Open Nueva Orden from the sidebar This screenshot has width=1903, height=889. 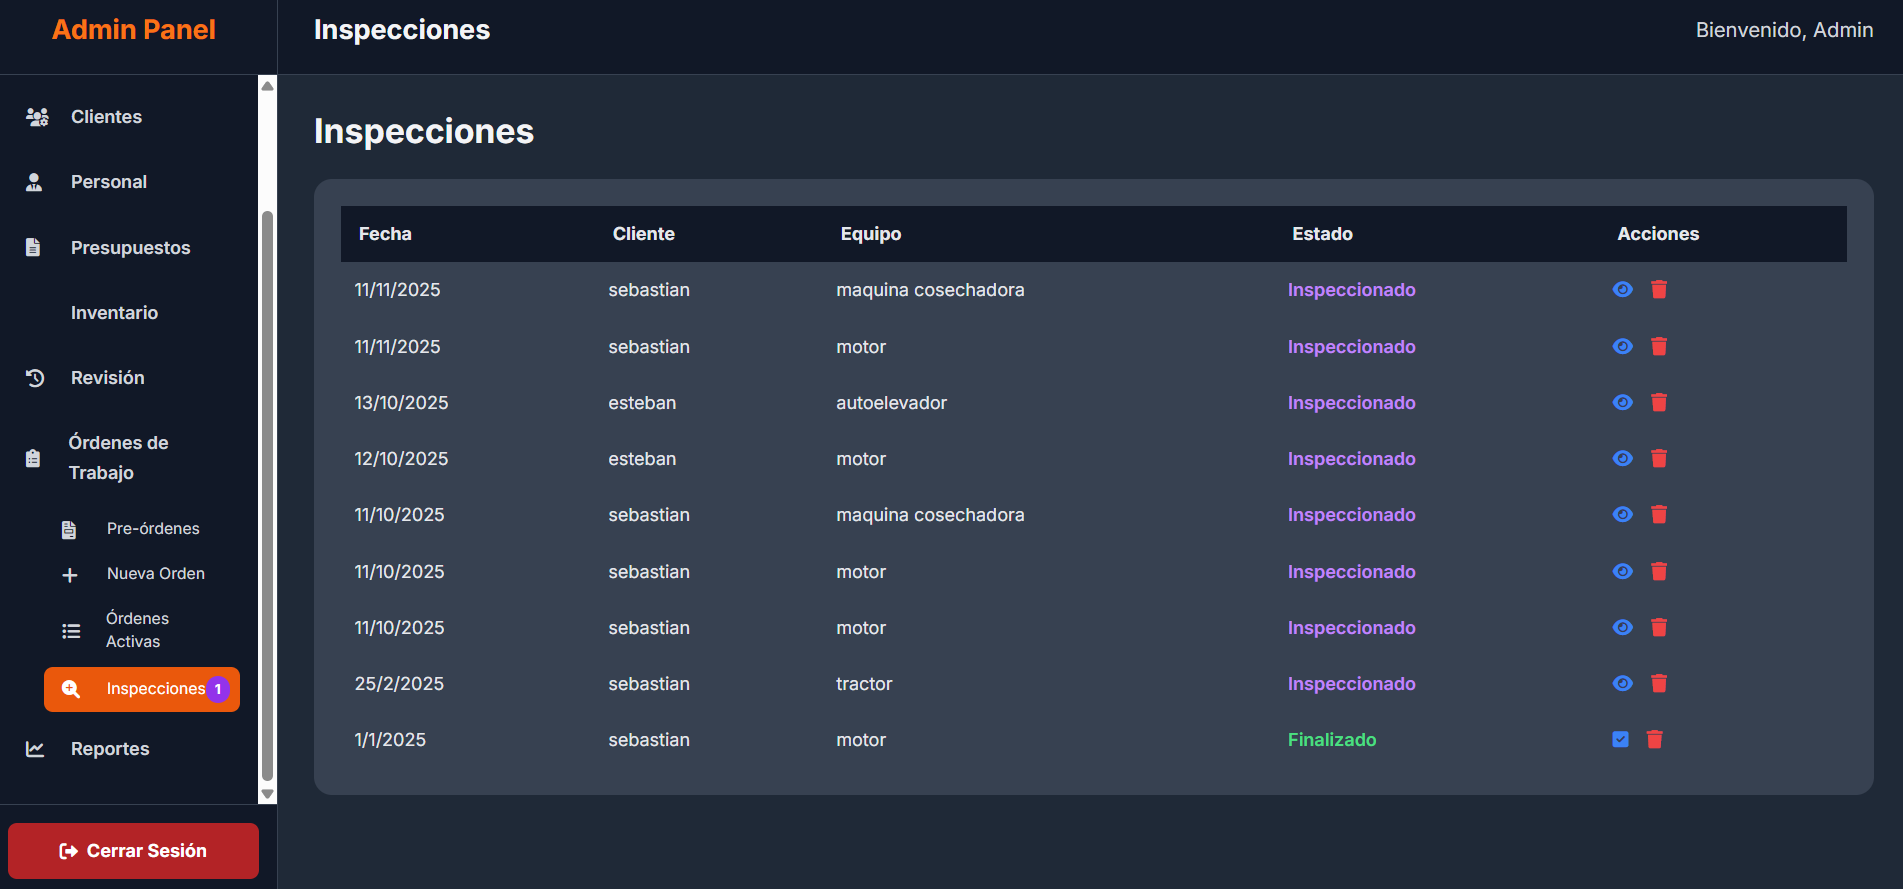click(x=155, y=573)
